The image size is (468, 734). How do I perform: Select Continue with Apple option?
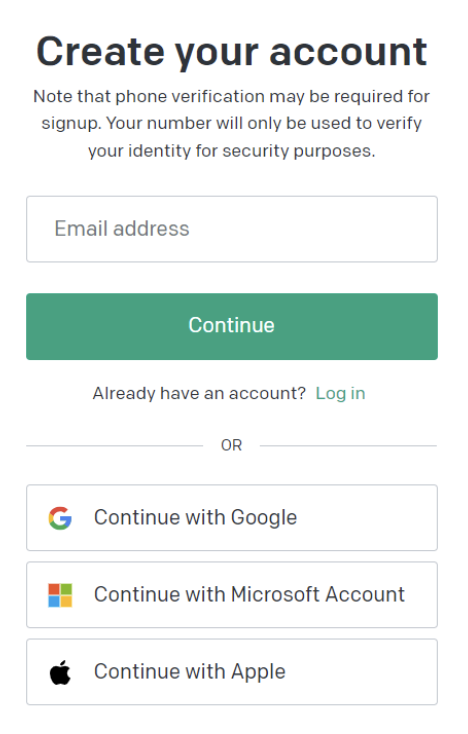coord(232,672)
